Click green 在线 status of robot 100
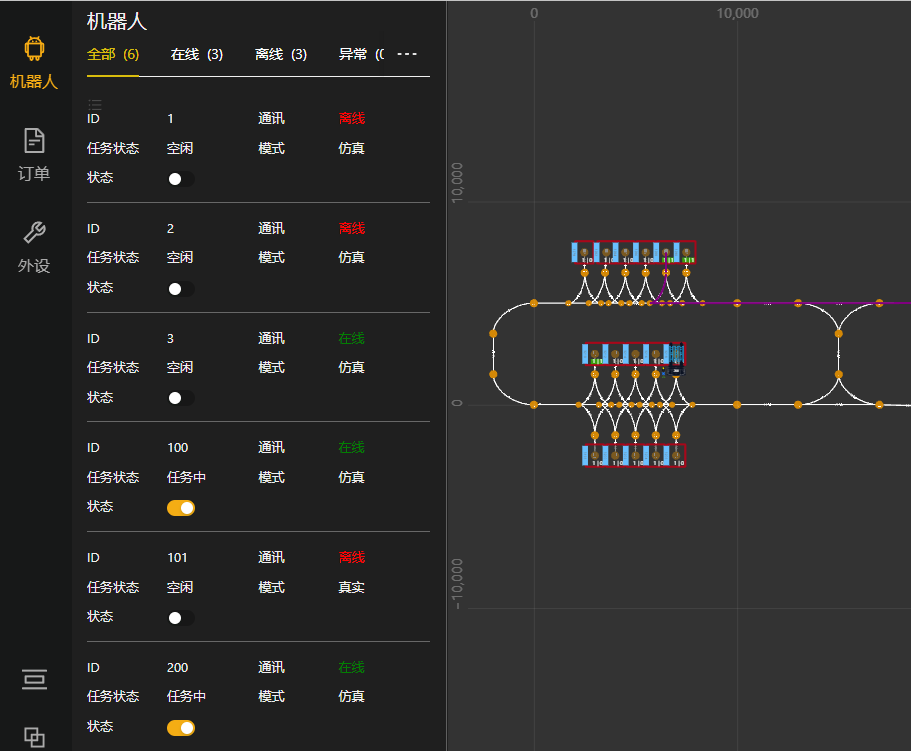Image resolution: width=911 pixels, height=751 pixels. [x=352, y=447]
